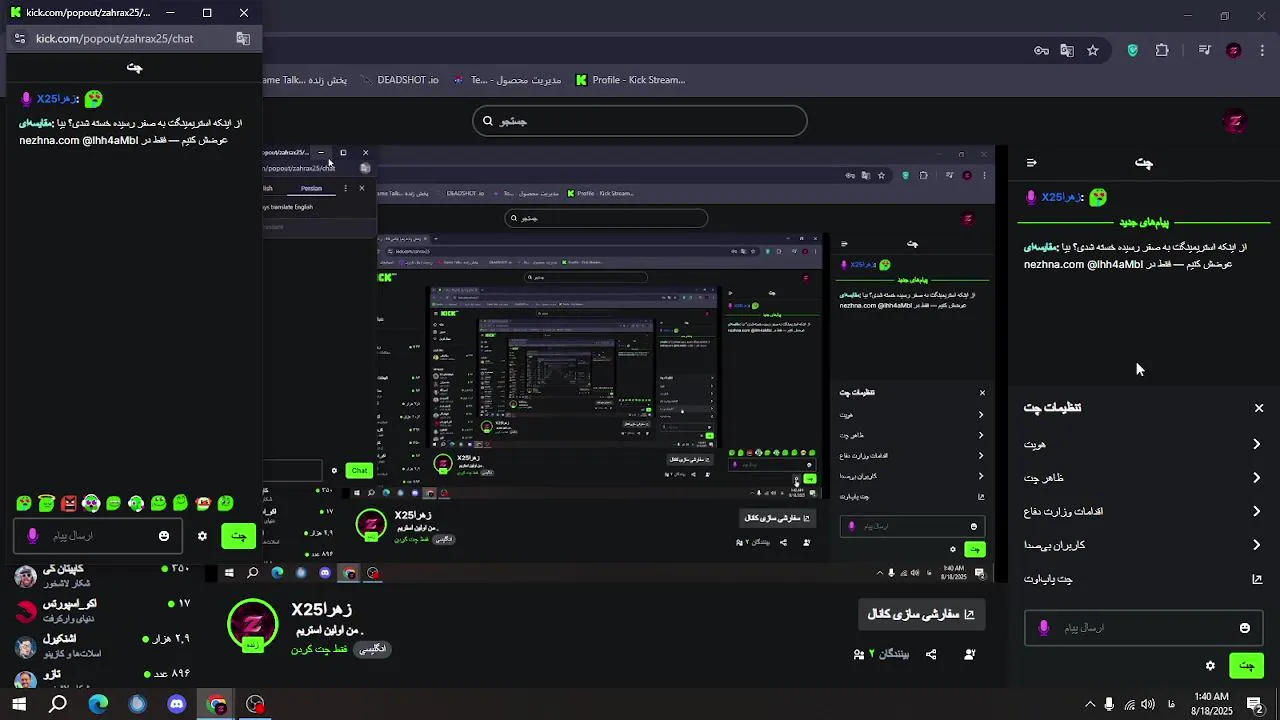
Task: Open the streamer's round Z avatar below video
Action: coord(253,625)
